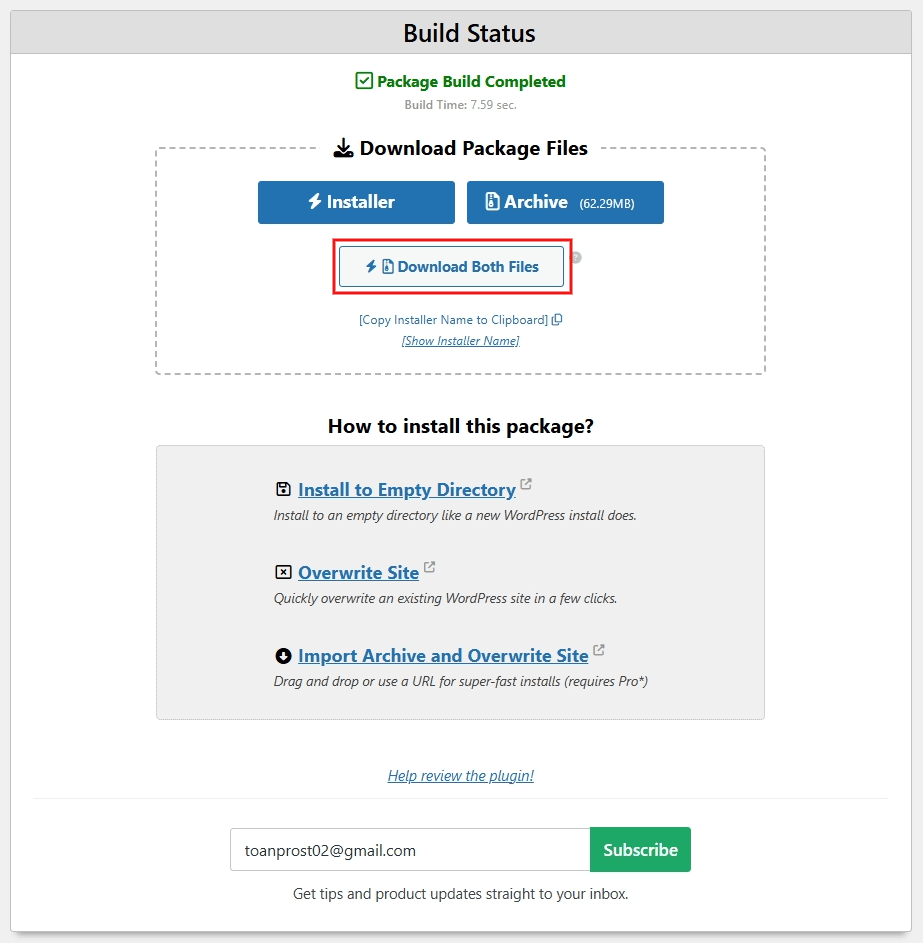Click the X box icon beside Overwrite Site
The image size is (923, 943).
pos(283,572)
